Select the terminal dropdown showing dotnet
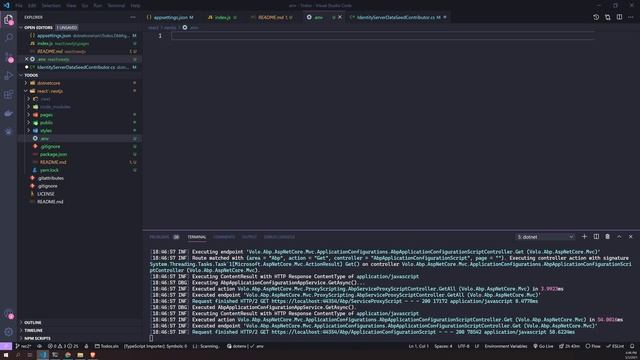The height and width of the screenshot is (360, 640). click(x=545, y=237)
